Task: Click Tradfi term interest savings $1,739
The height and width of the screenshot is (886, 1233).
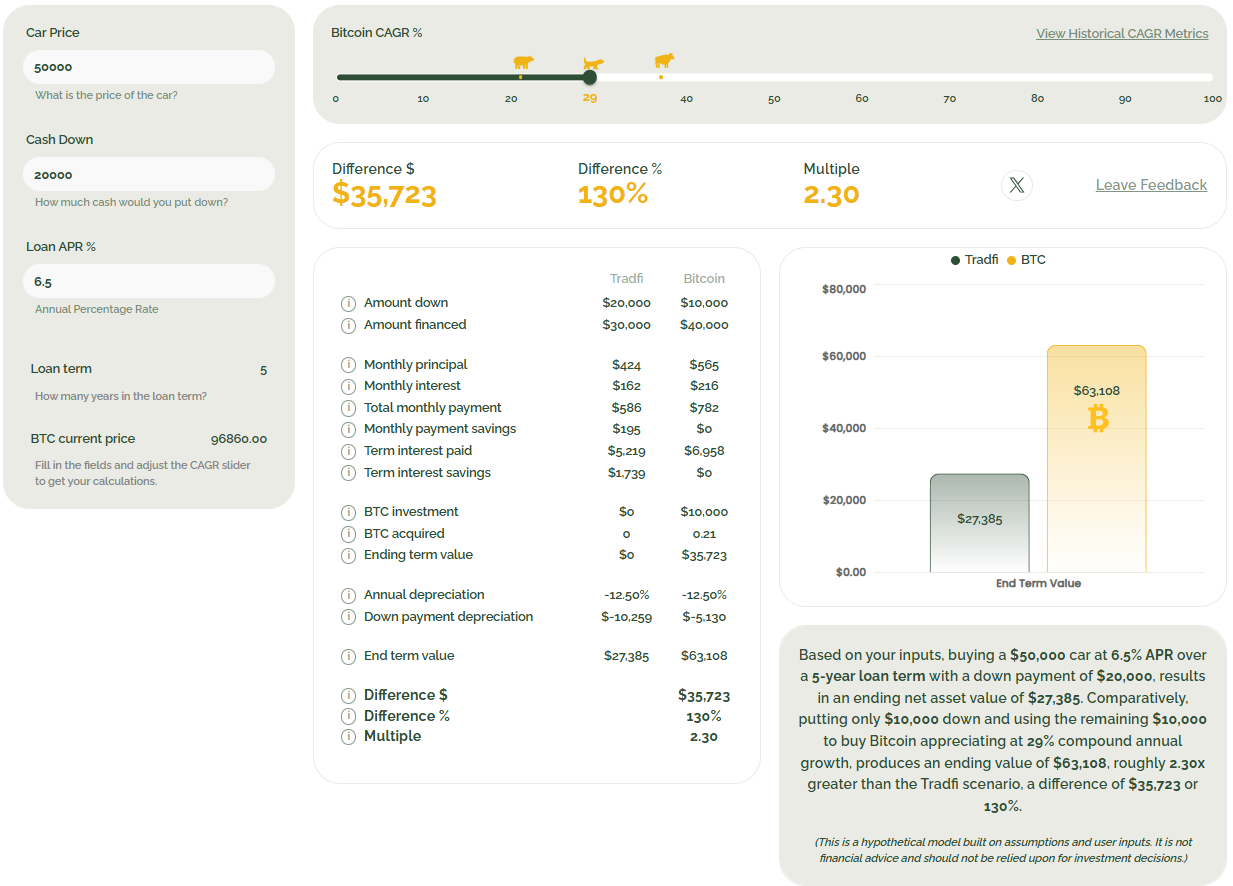Action: point(627,473)
